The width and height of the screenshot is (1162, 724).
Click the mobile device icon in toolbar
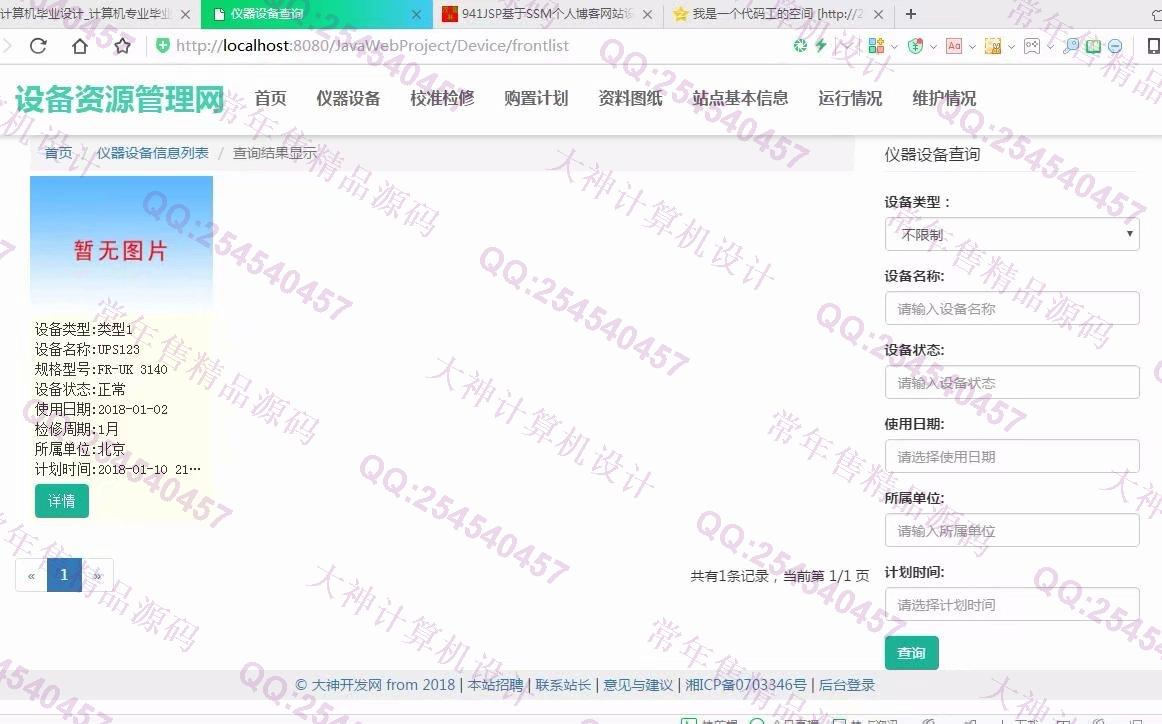1154,46
